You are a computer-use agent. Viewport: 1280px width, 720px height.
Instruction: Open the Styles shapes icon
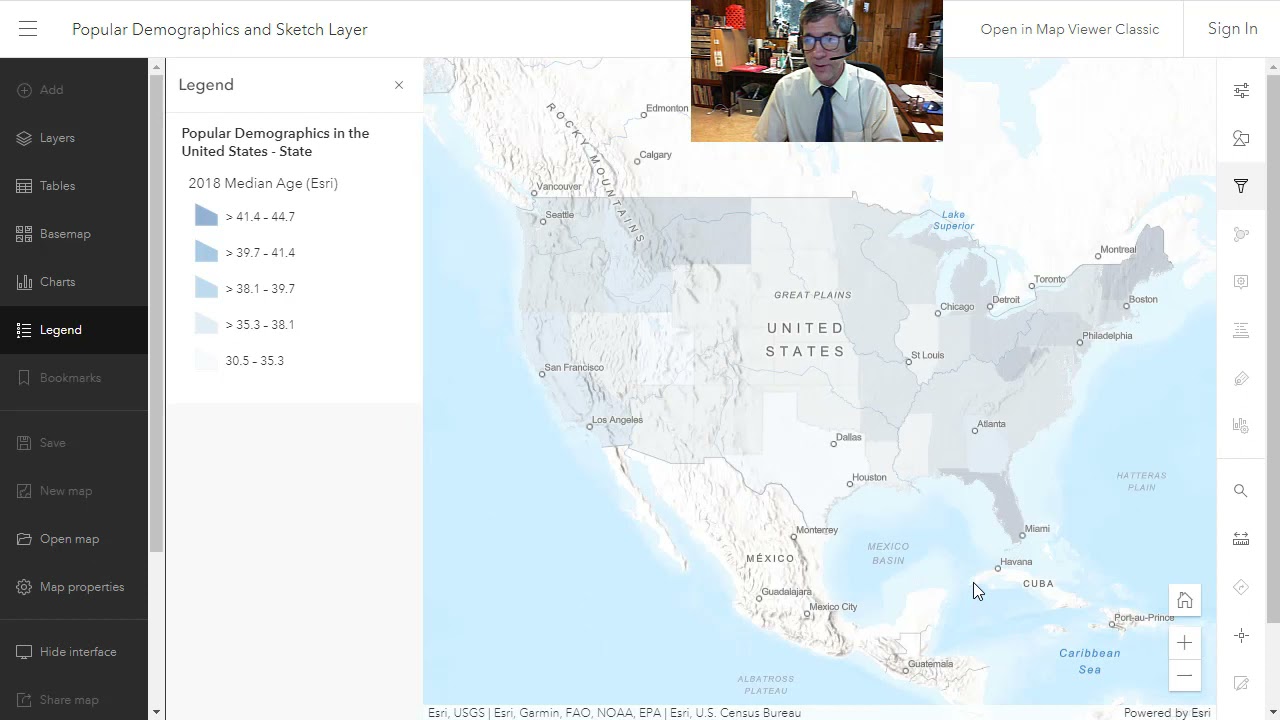[1241, 138]
